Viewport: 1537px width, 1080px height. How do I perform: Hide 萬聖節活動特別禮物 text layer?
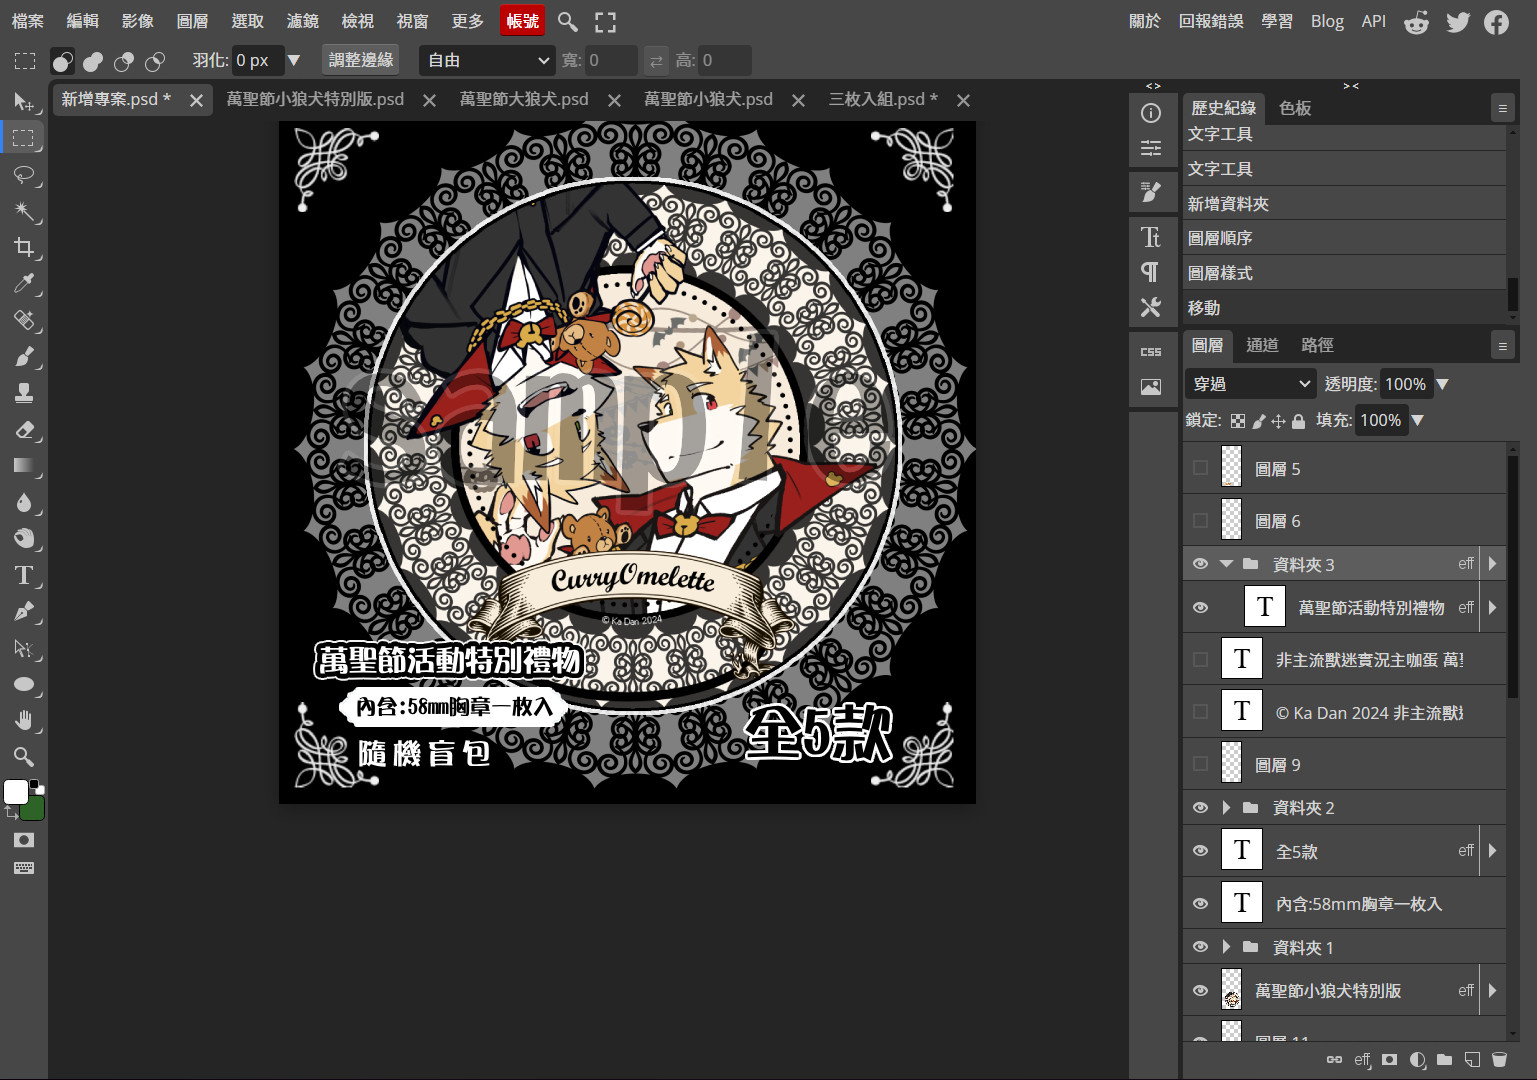point(1201,607)
